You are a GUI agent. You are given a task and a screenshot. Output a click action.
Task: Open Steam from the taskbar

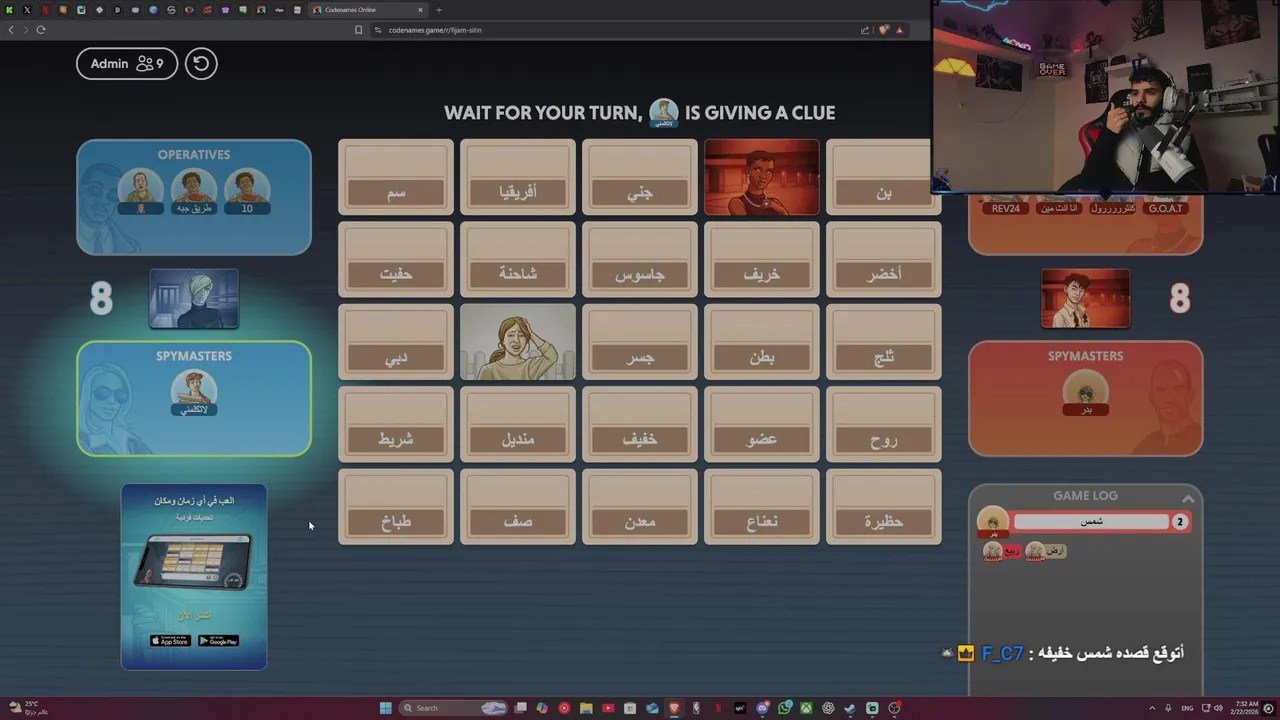849,708
